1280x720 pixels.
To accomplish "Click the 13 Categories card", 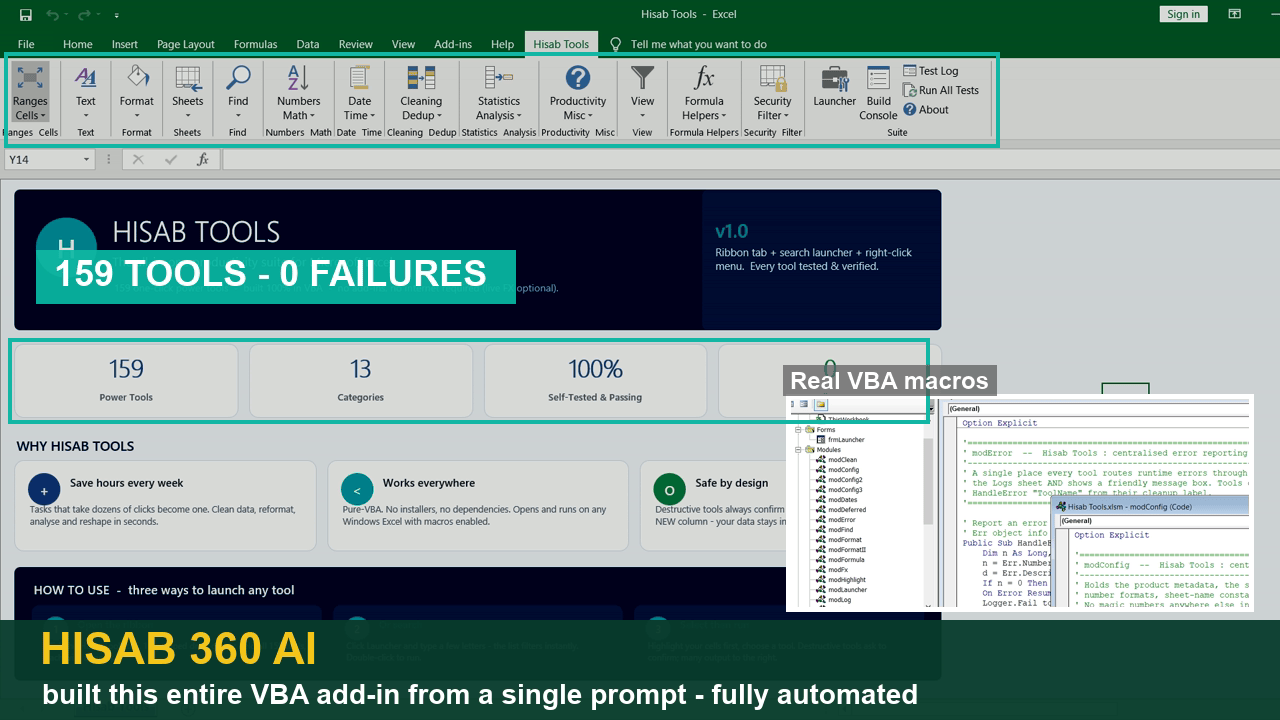I will click(360, 381).
